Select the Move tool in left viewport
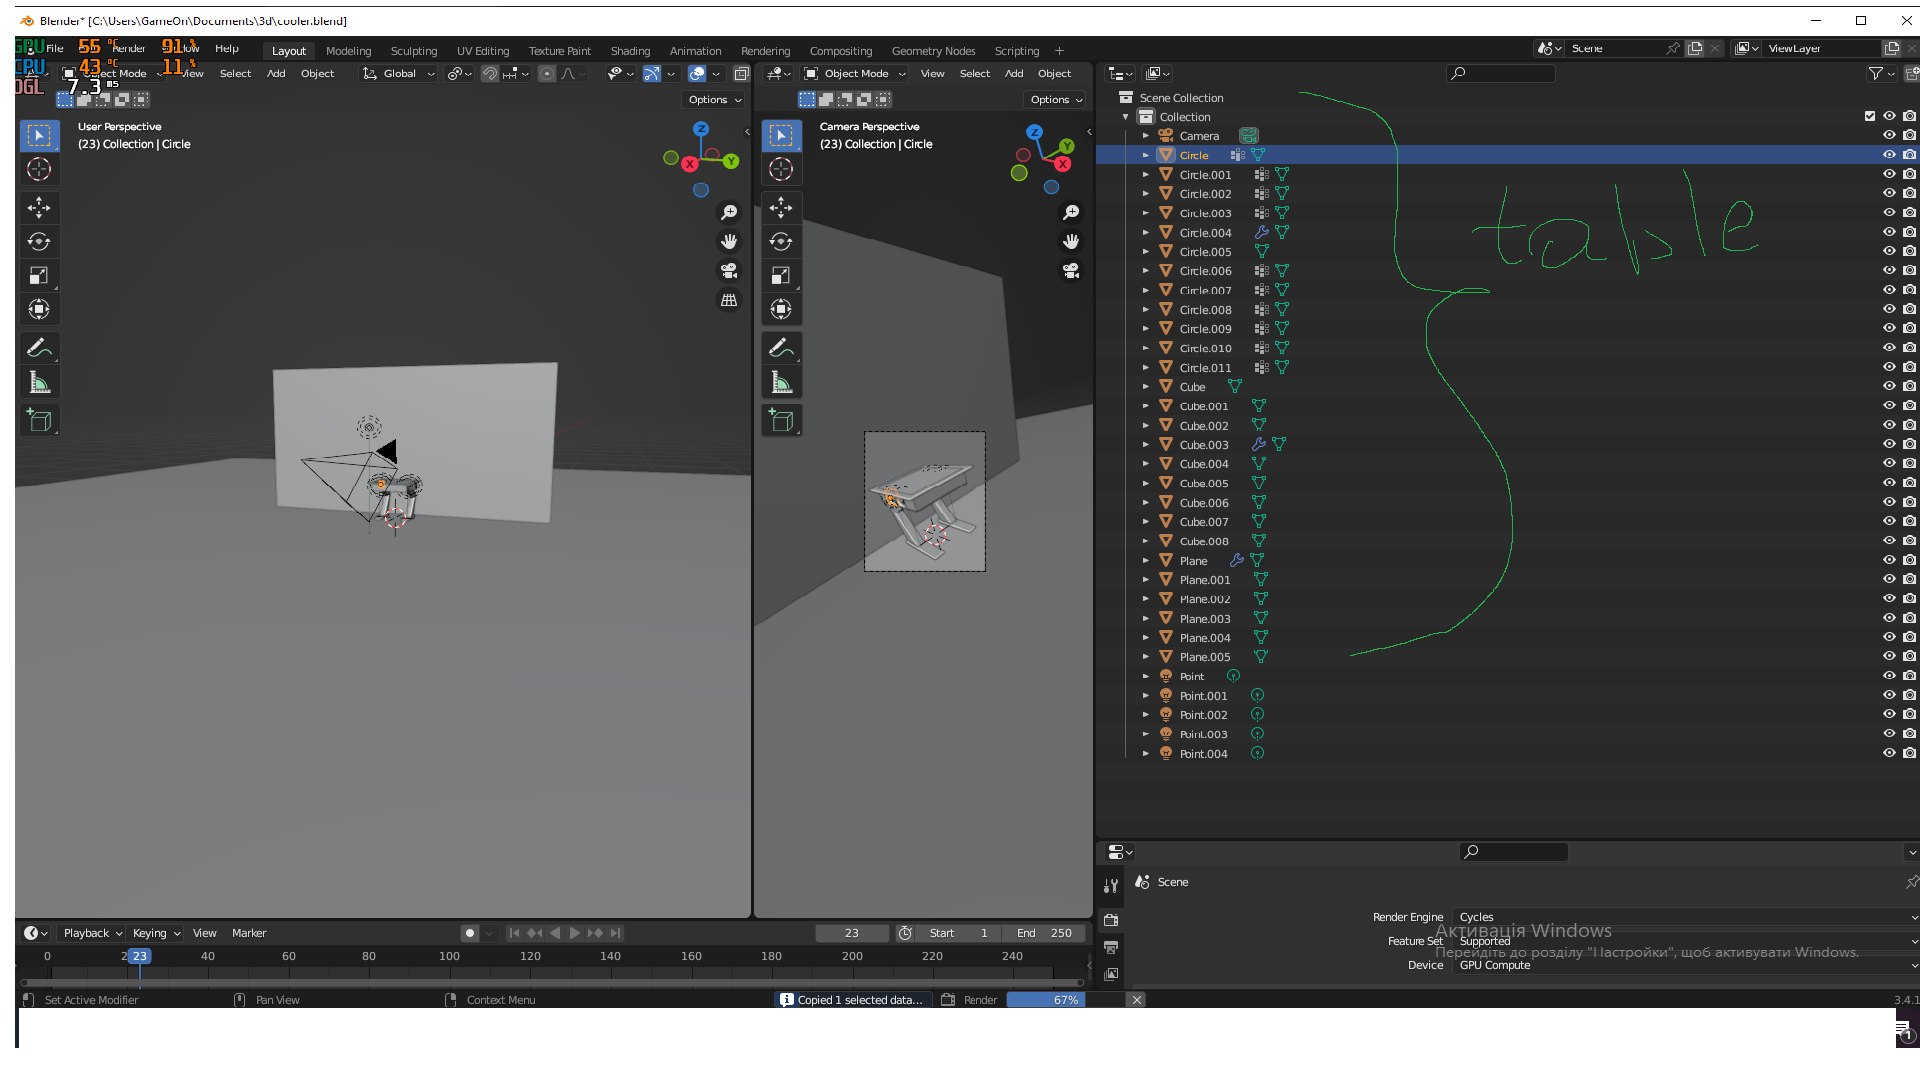Viewport: 1920px width, 1080px height. tap(39, 207)
